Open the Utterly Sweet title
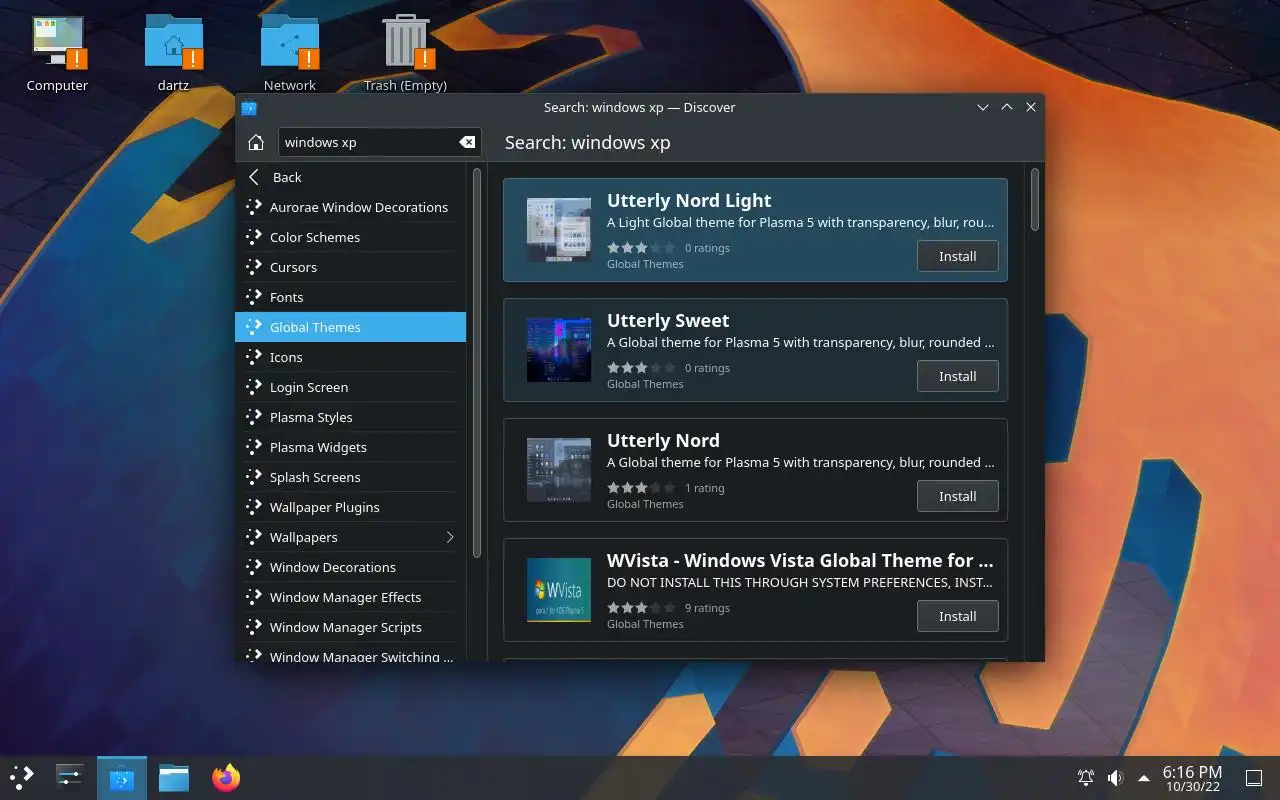1280x800 pixels. 668,320
